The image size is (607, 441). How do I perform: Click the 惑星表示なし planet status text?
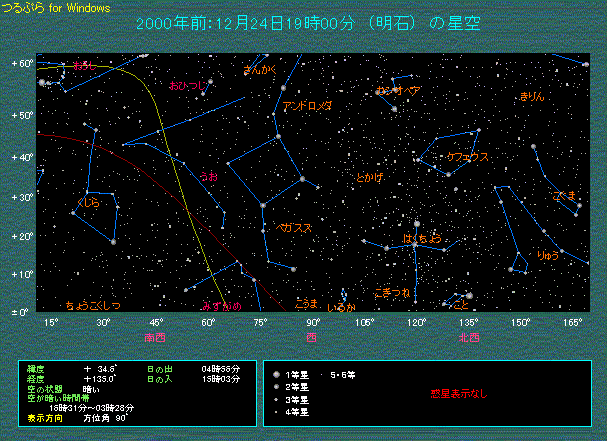click(459, 394)
